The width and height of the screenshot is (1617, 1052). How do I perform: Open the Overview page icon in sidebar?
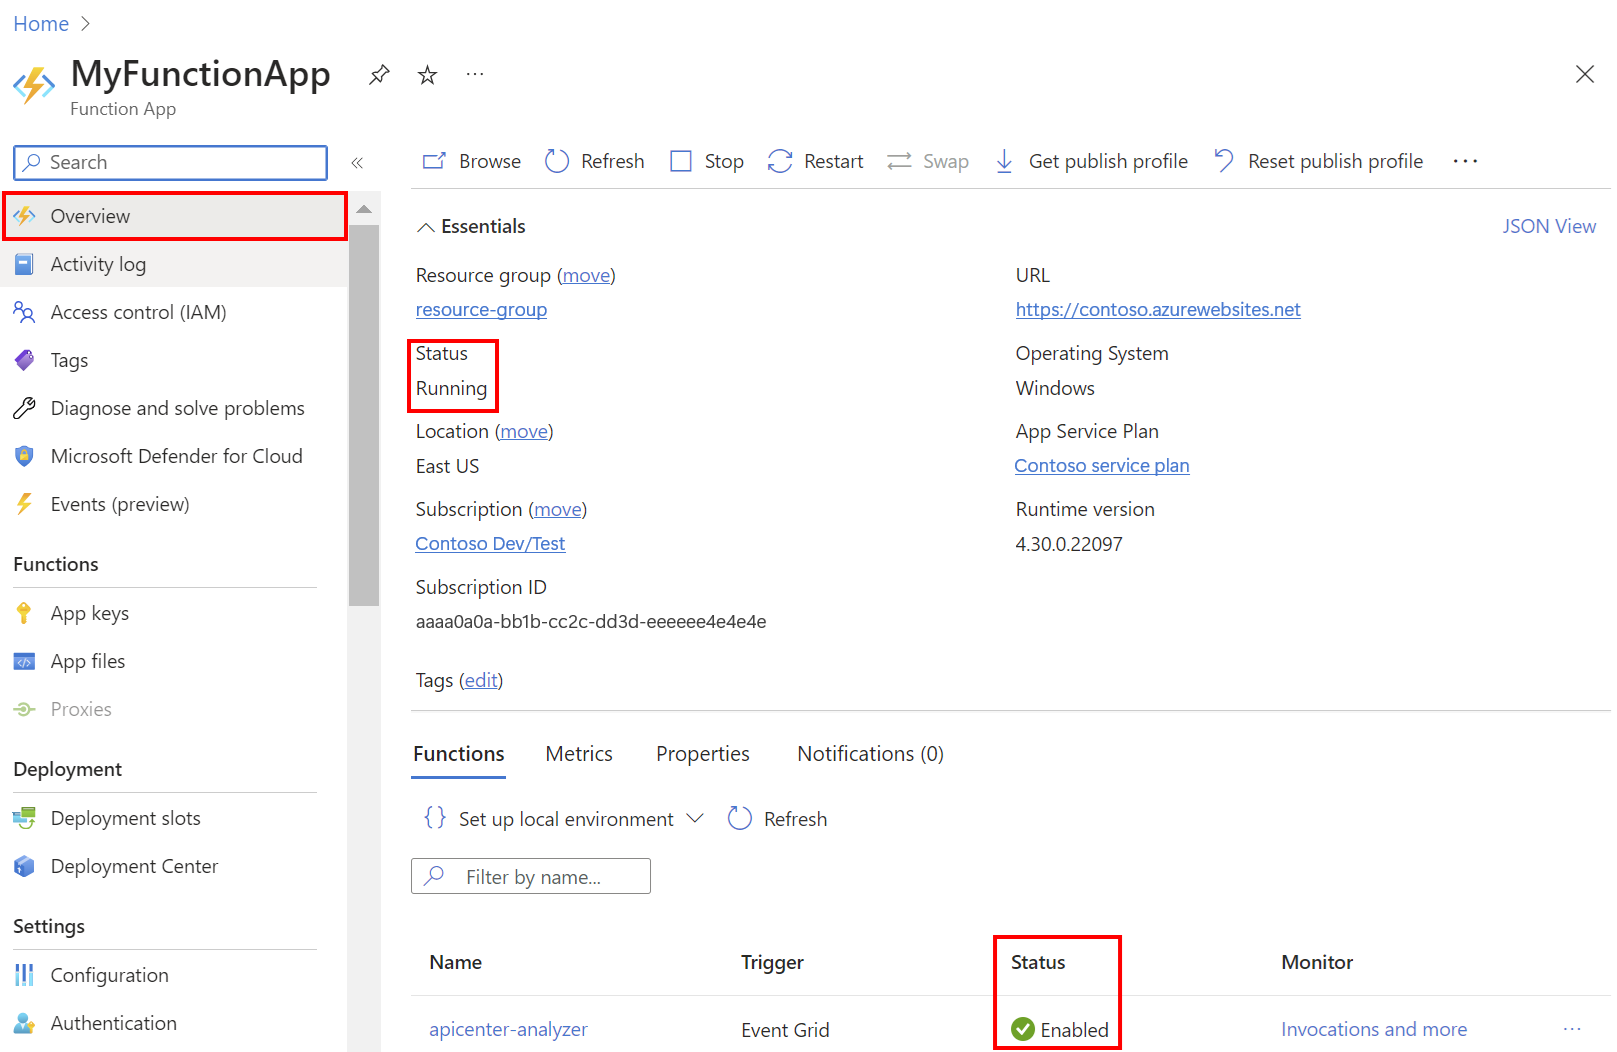pos(25,215)
